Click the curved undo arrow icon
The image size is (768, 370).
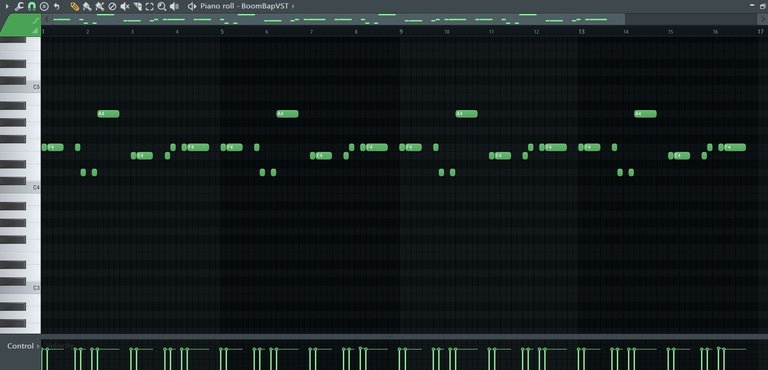pos(56,6)
